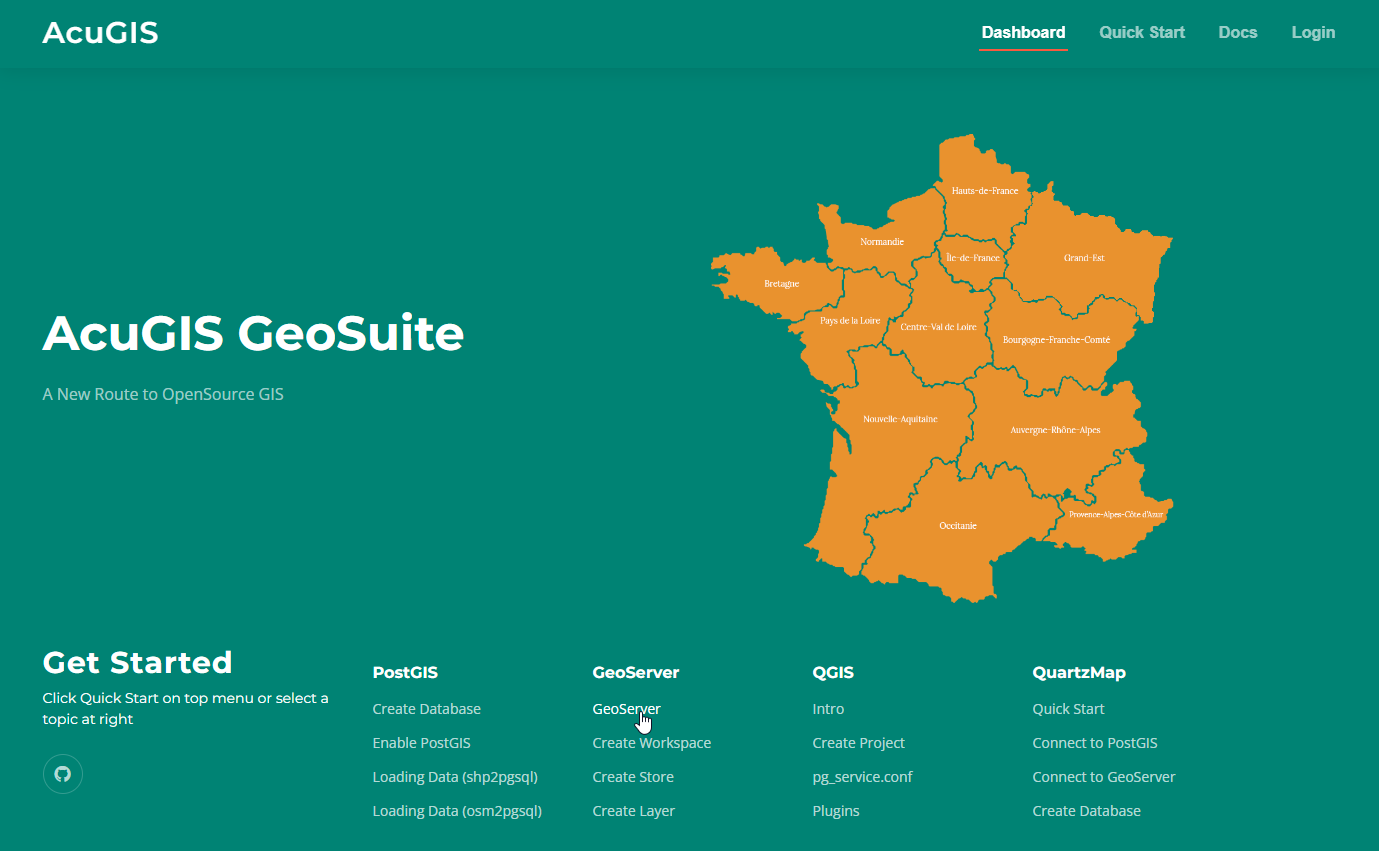Image resolution: width=1379 pixels, height=851 pixels.
Task: Click the GeoServer column heading
Action: tap(636, 673)
